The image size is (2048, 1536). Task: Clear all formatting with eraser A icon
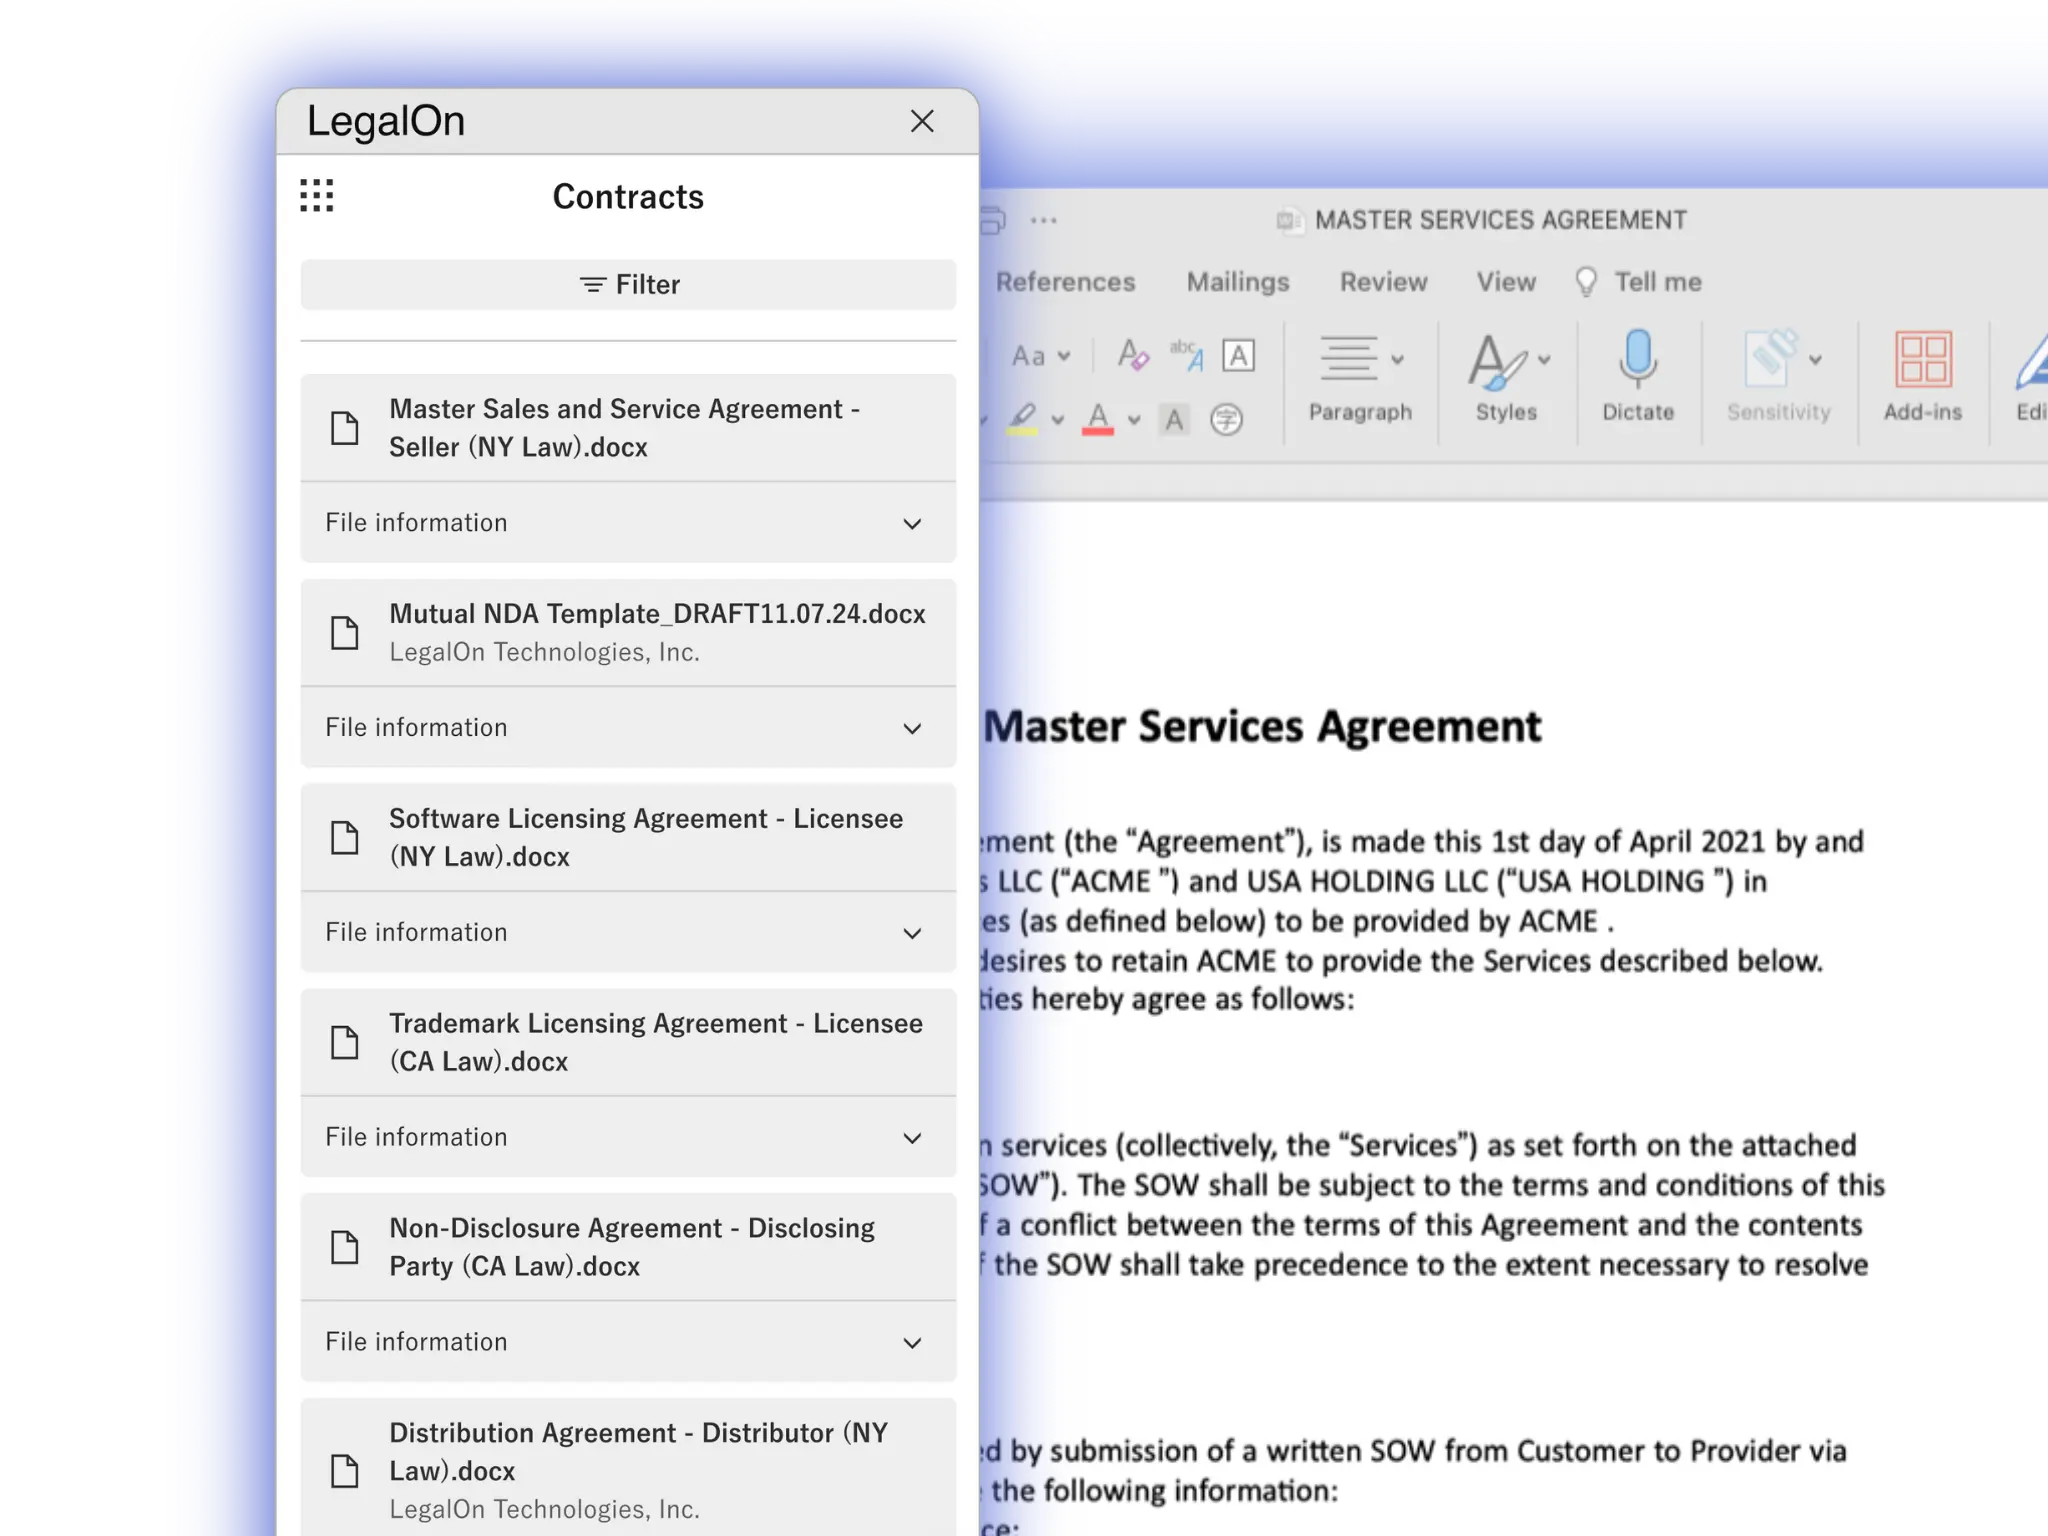pyautogui.click(x=1133, y=355)
